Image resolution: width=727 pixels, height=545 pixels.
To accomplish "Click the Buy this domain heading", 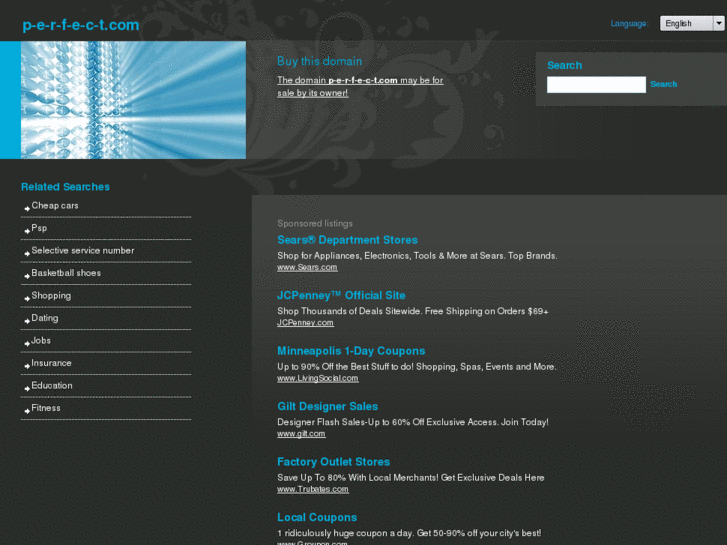I will pyautogui.click(x=319, y=61).
